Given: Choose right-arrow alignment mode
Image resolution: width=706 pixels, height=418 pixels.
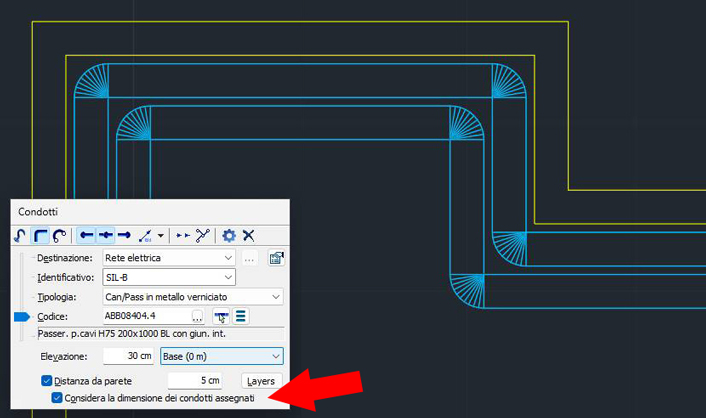Looking at the screenshot, I should point(124,235).
